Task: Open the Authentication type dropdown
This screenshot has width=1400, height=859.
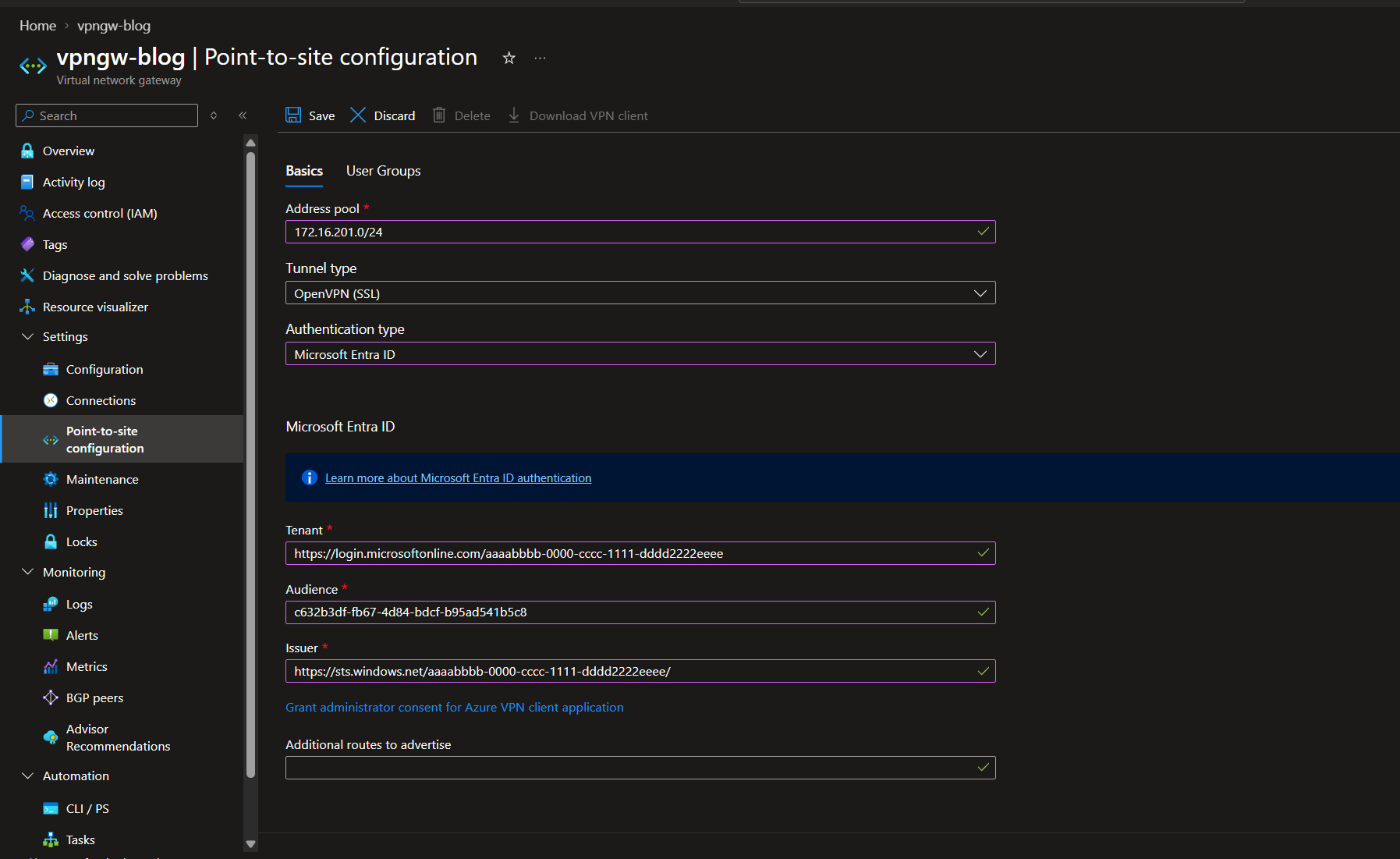Action: pyautogui.click(x=640, y=353)
